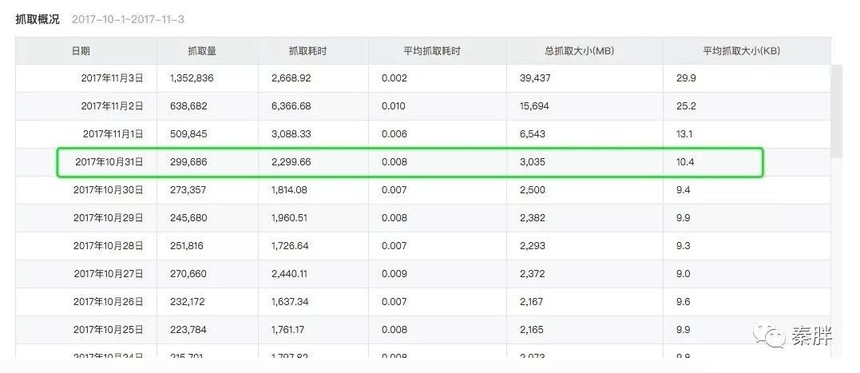Click crawl time value 1,814.08
Image resolution: width=860 pixels, height=373 pixels.
289,190
